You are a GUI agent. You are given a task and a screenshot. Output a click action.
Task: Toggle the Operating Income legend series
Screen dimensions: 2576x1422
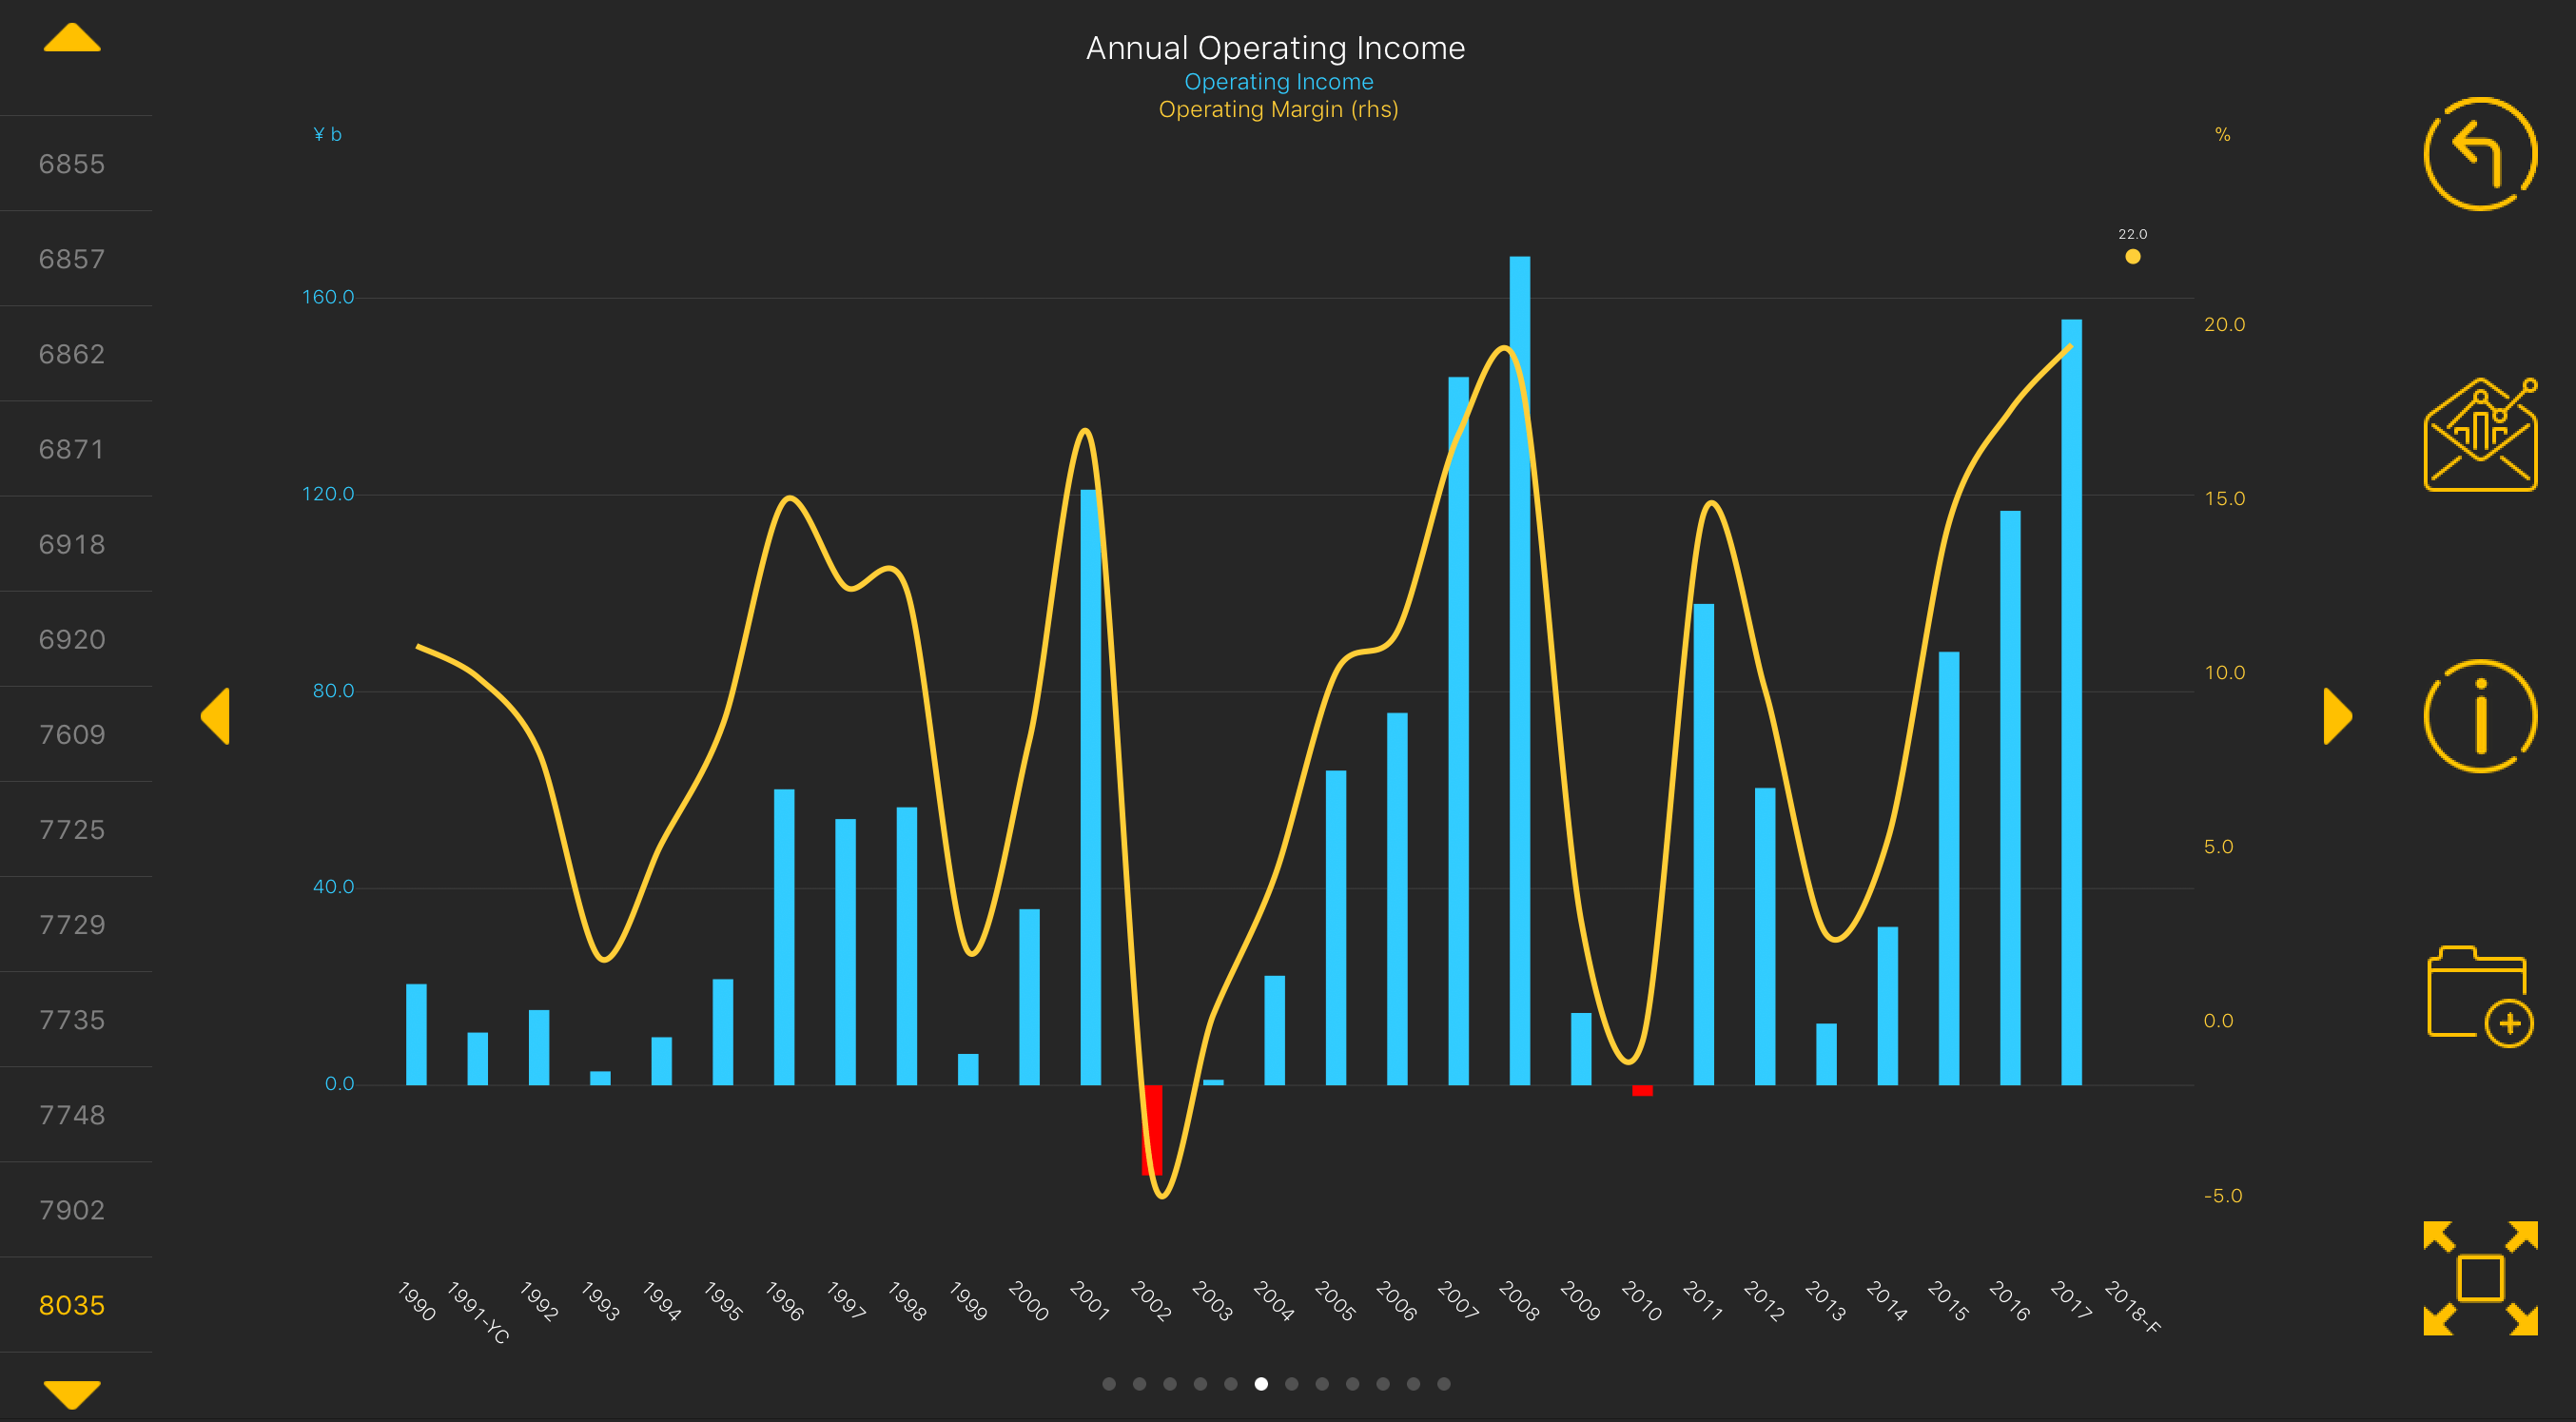(x=1278, y=82)
